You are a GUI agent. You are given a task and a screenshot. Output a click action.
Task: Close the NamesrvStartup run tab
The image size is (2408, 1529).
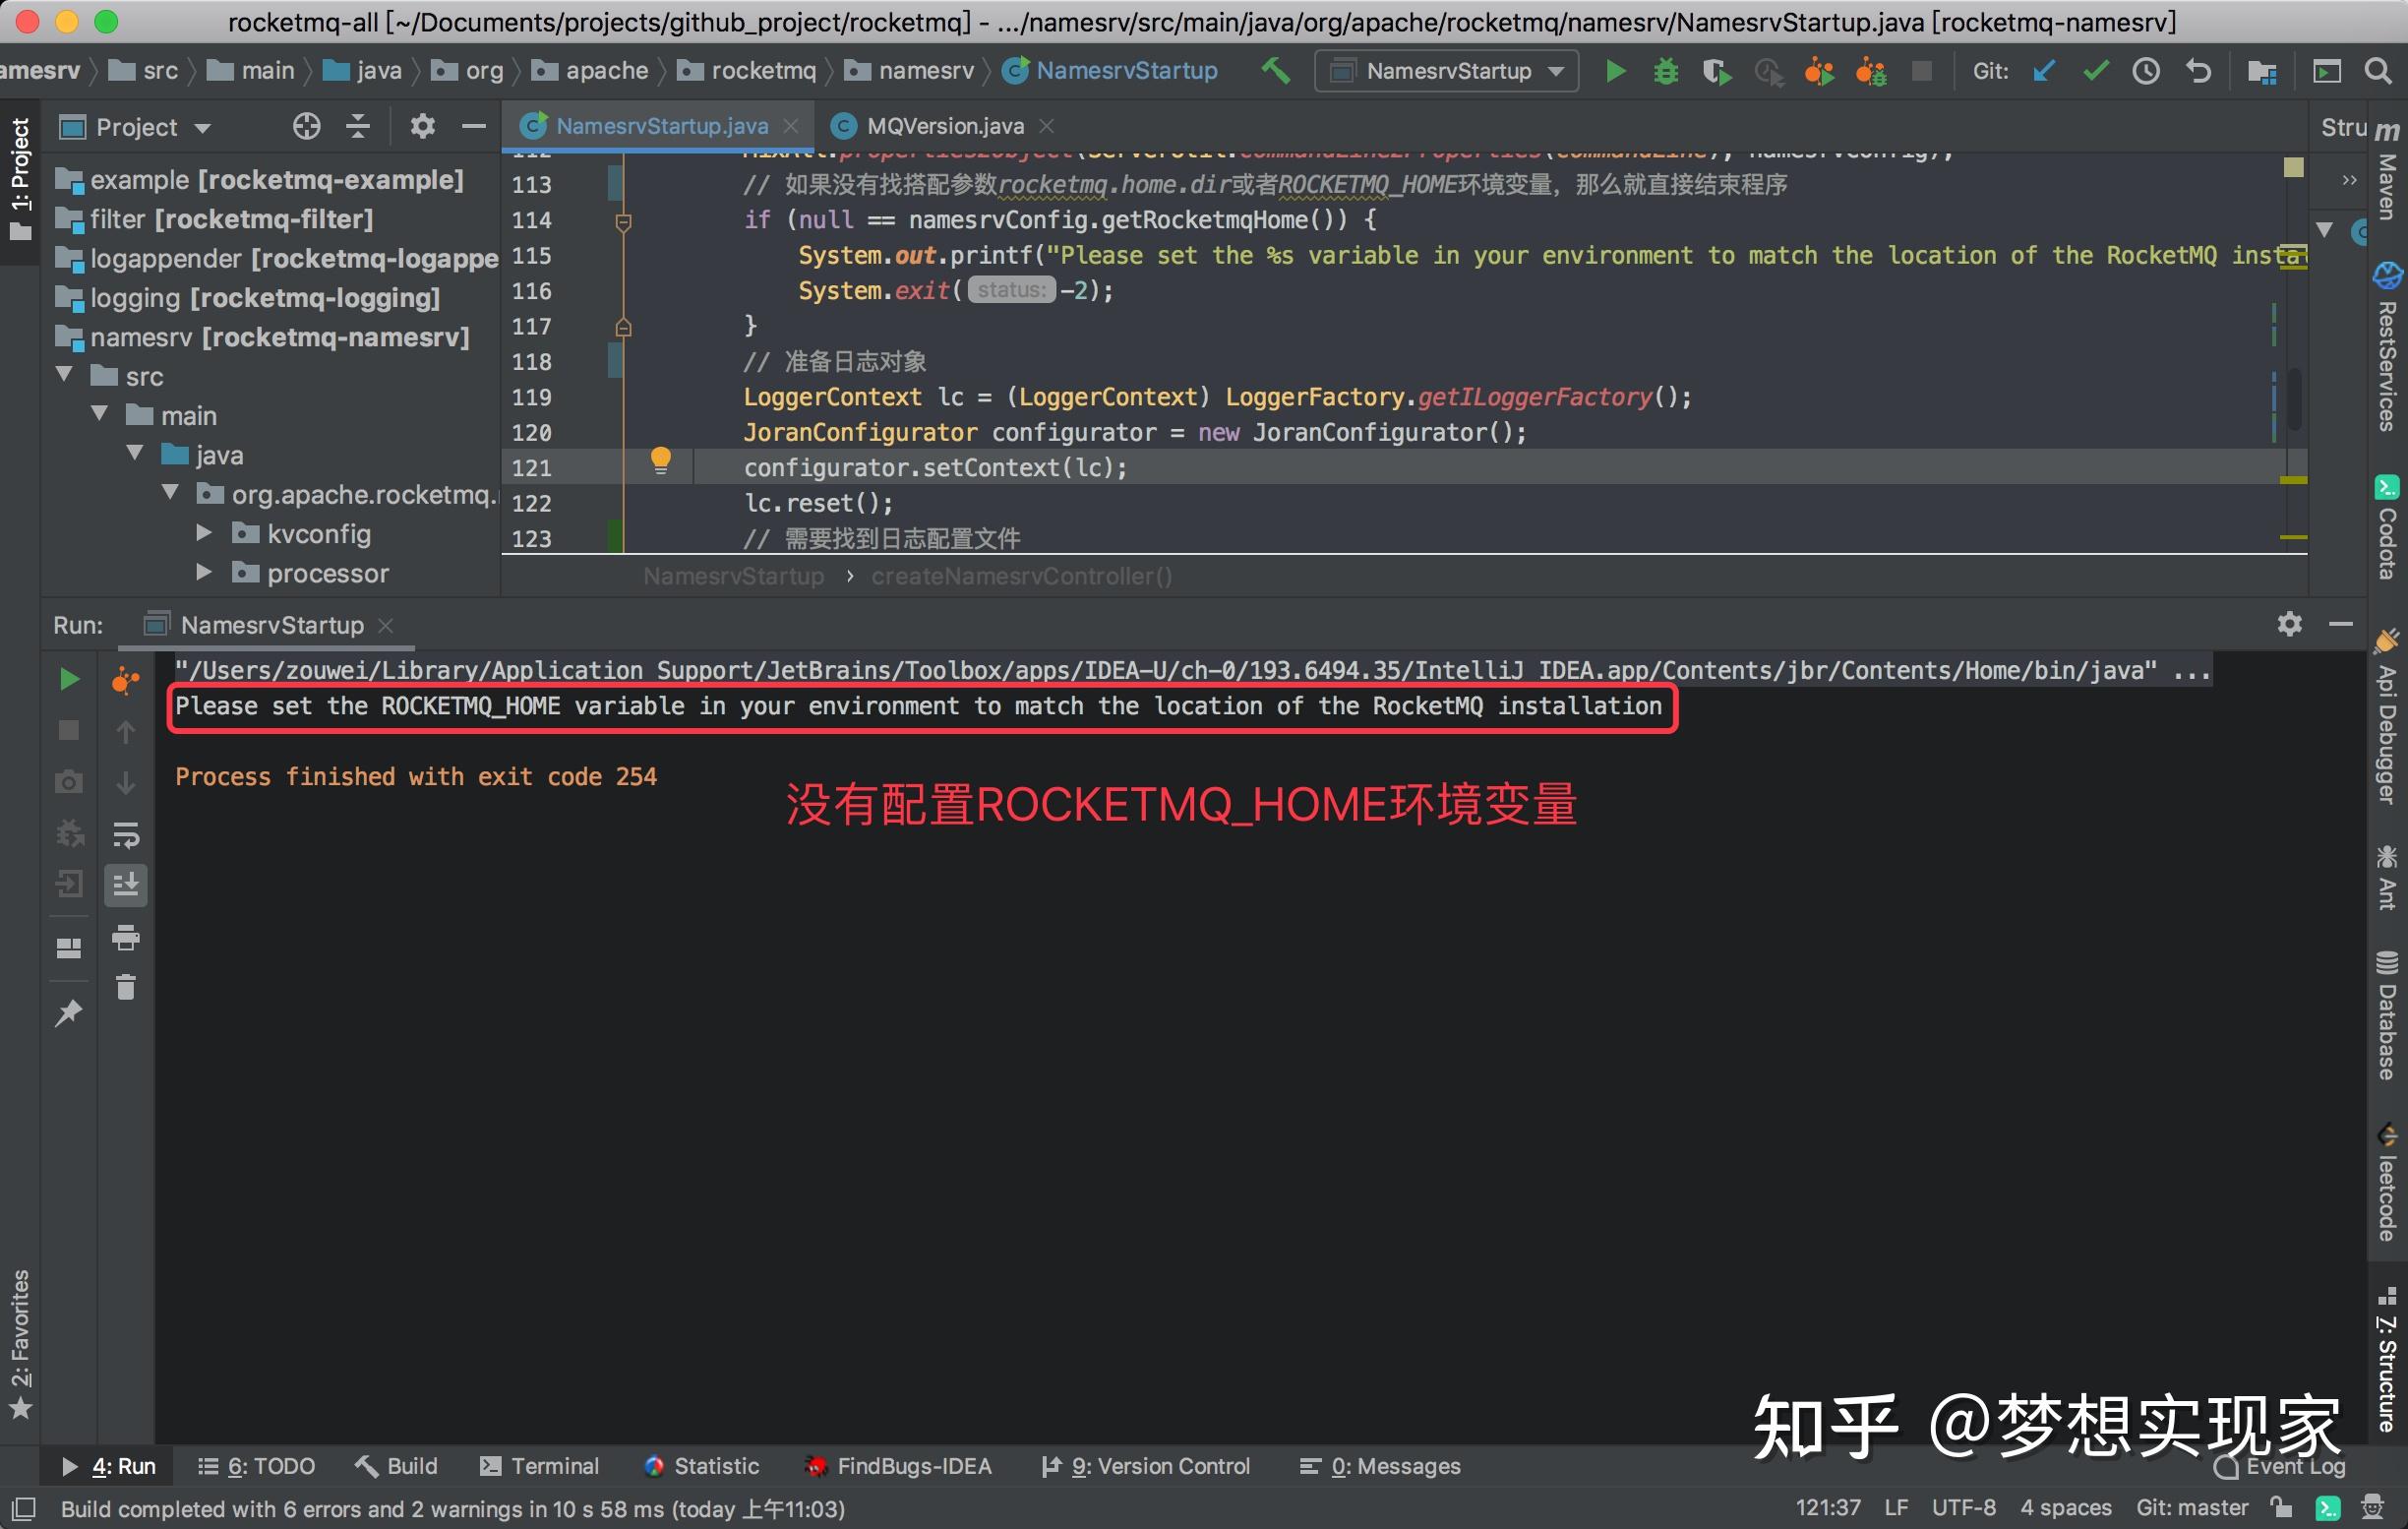386,625
